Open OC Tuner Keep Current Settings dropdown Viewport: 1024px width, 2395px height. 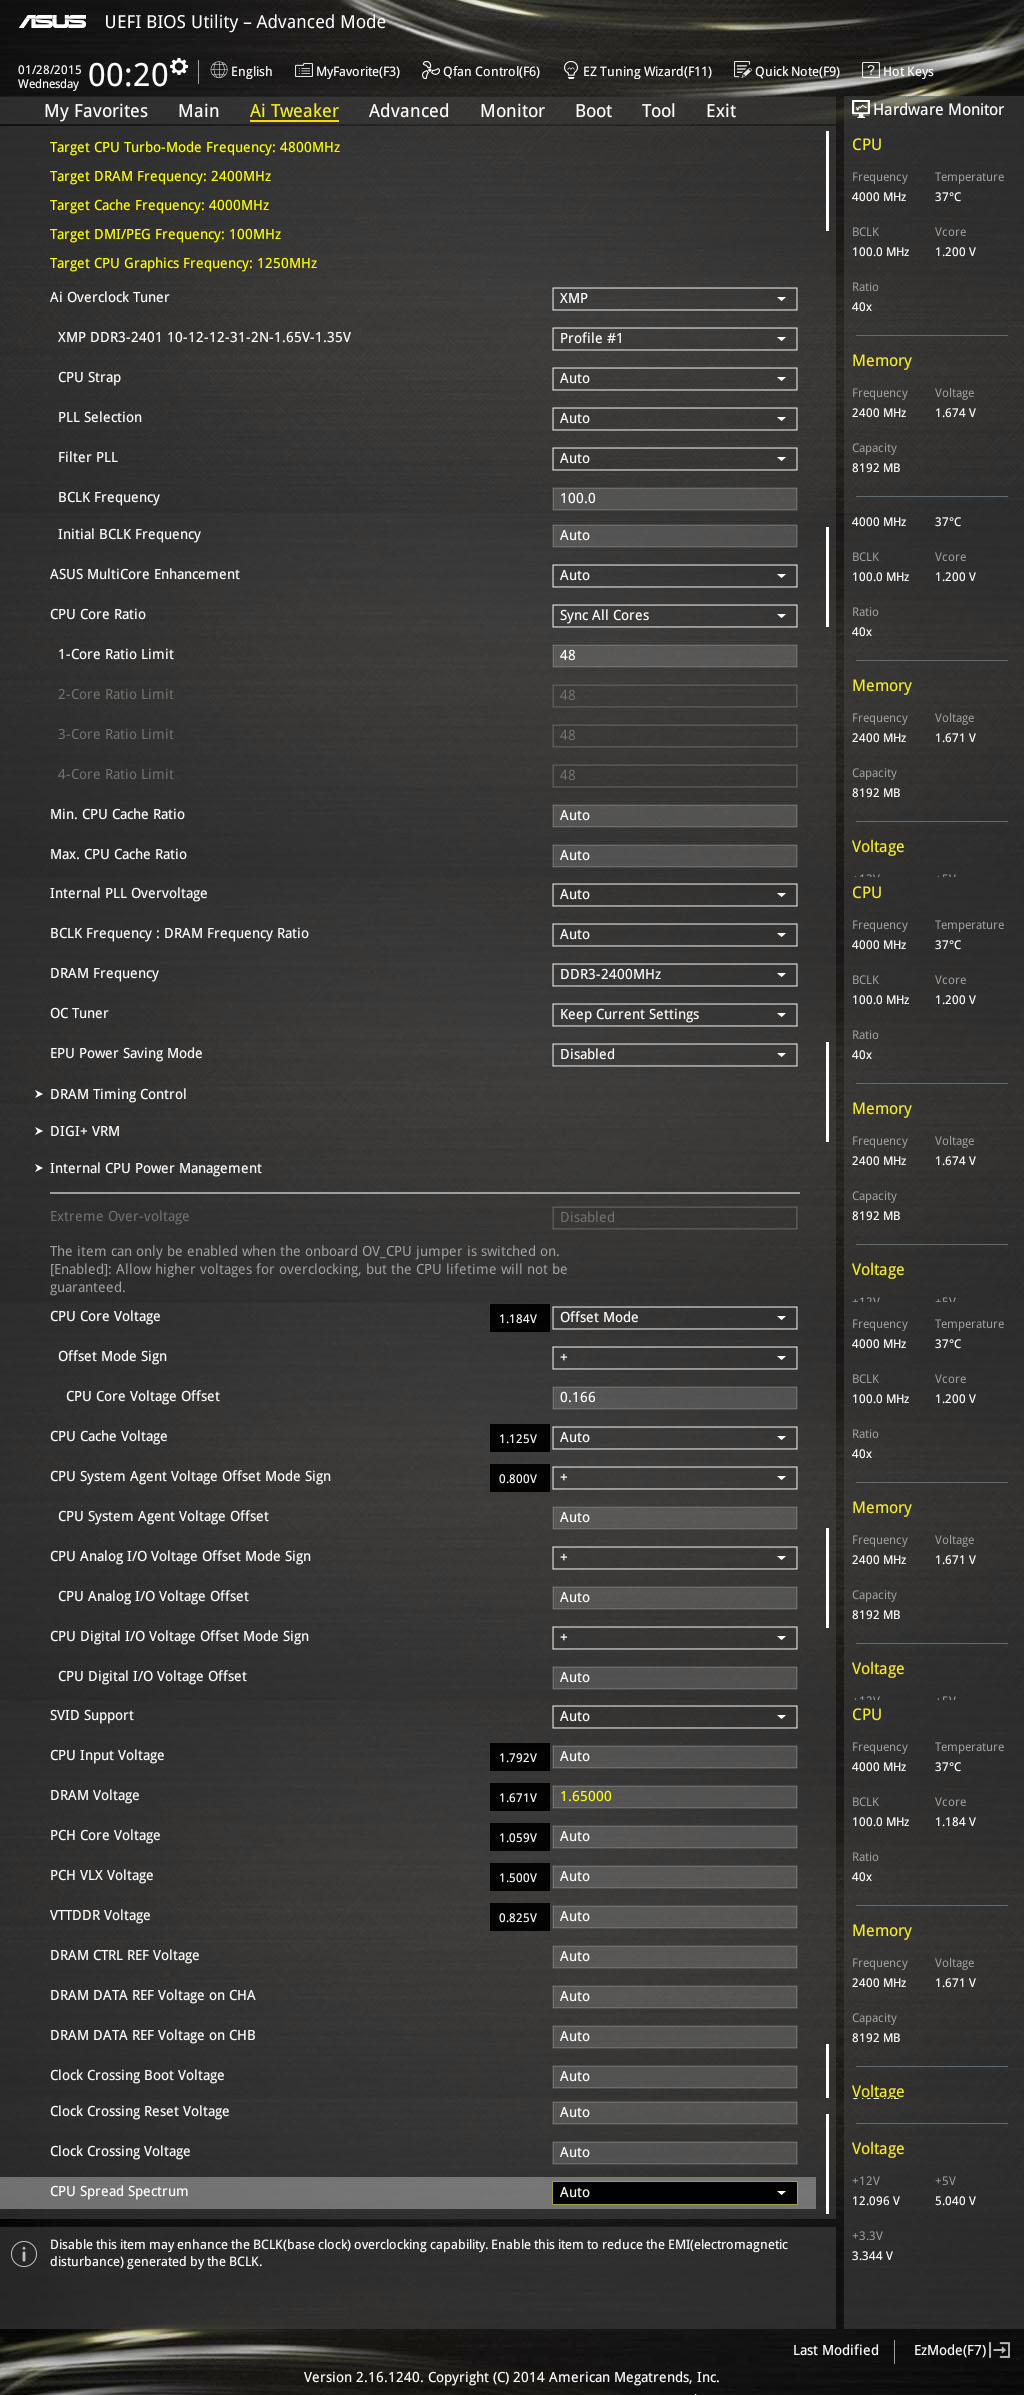[675, 1015]
